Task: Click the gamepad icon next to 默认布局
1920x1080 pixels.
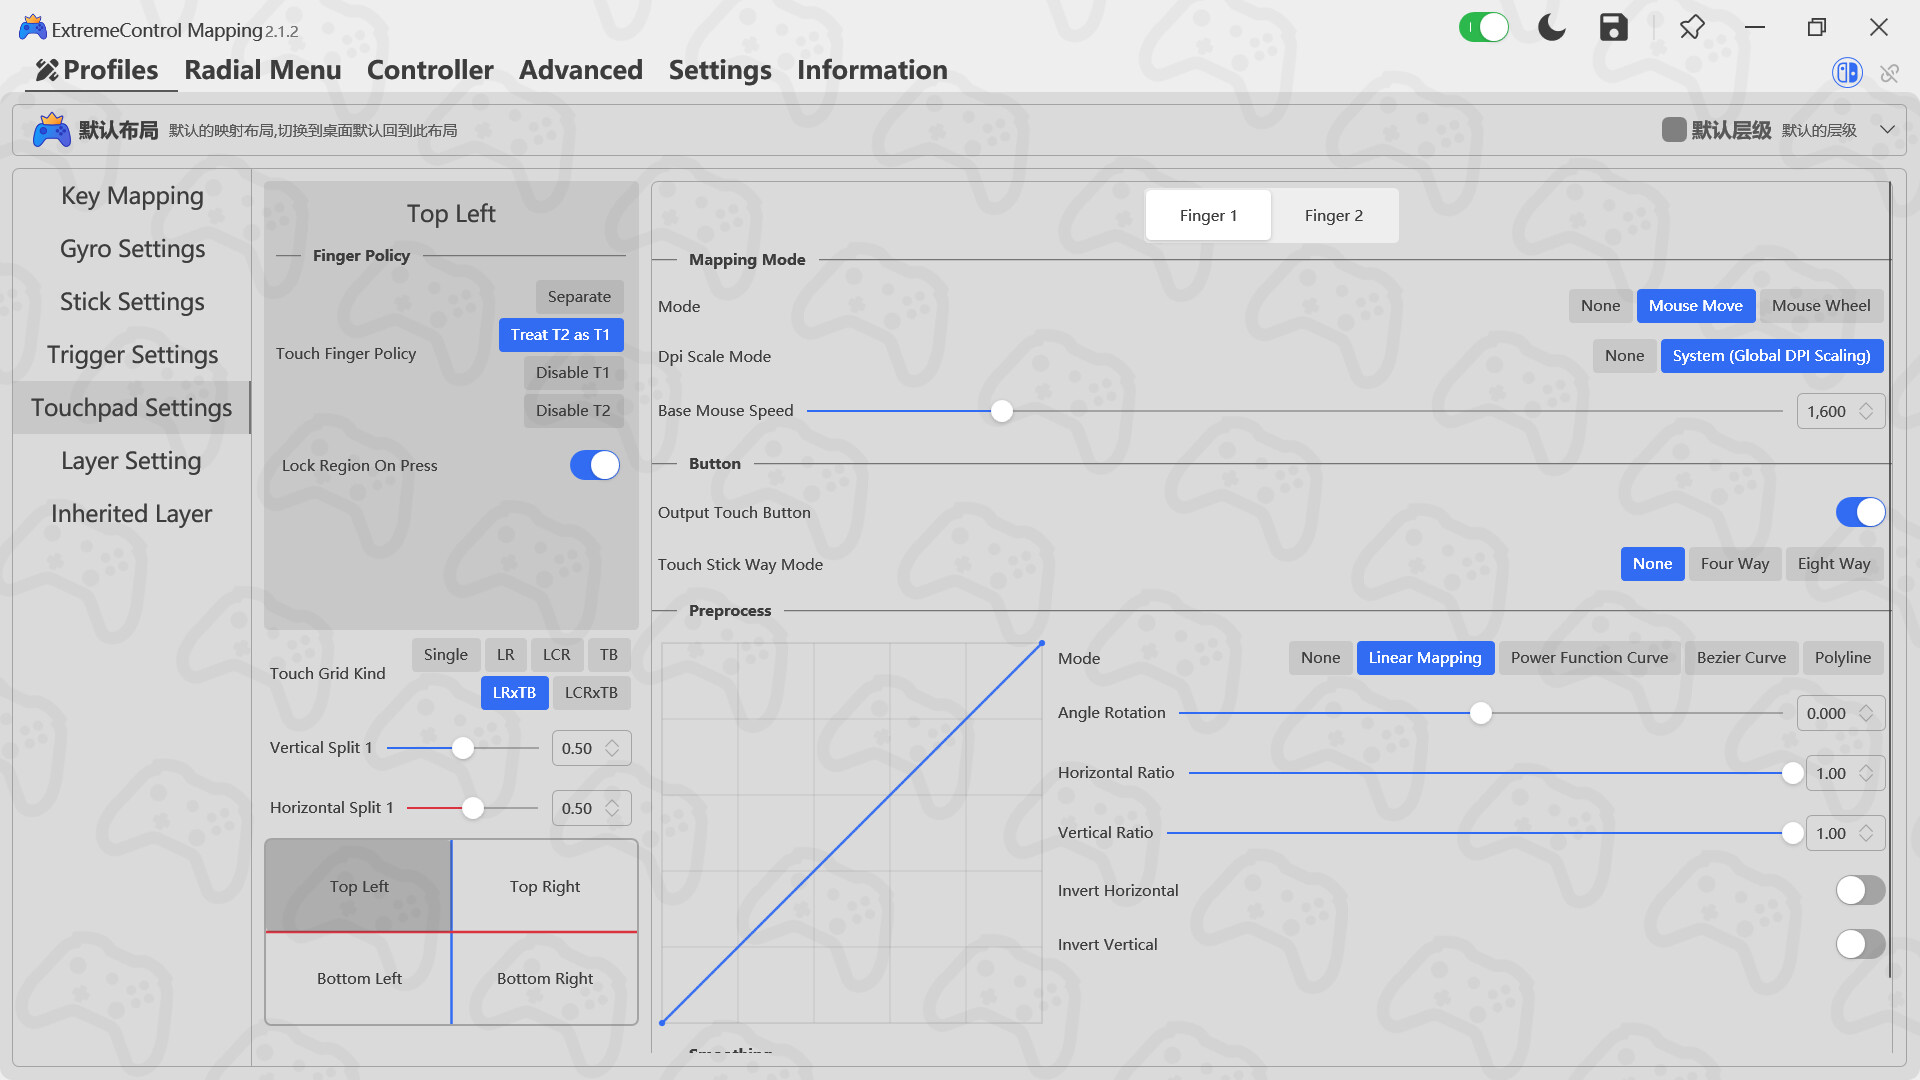Action: point(51,128)
